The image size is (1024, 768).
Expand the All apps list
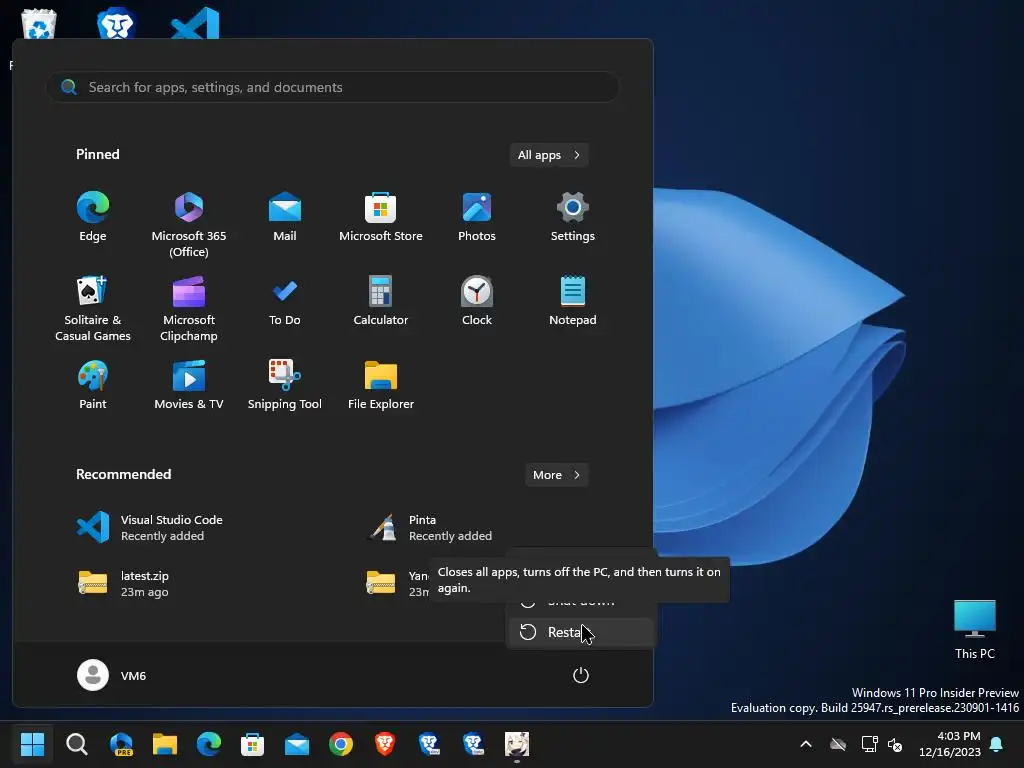click(549, 155)
